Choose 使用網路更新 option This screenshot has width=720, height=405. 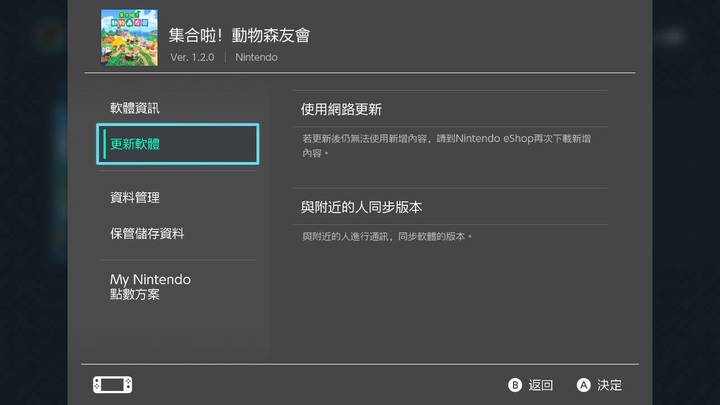point(450,109)
